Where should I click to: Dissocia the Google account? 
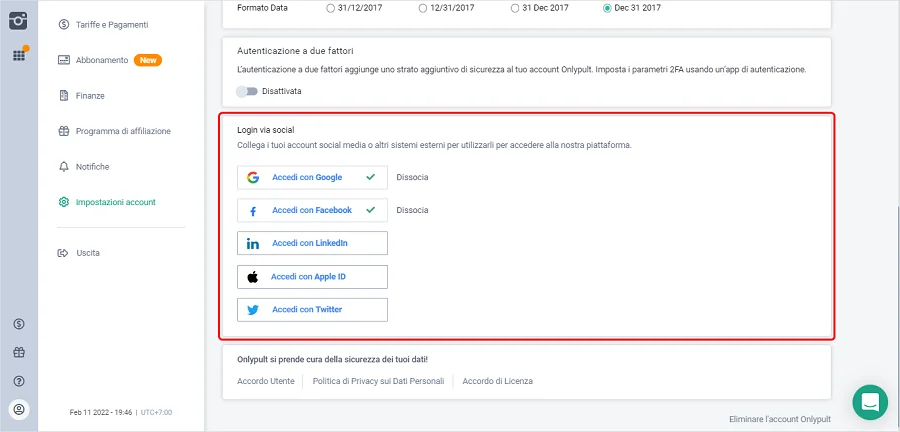[x=412, y=178]
